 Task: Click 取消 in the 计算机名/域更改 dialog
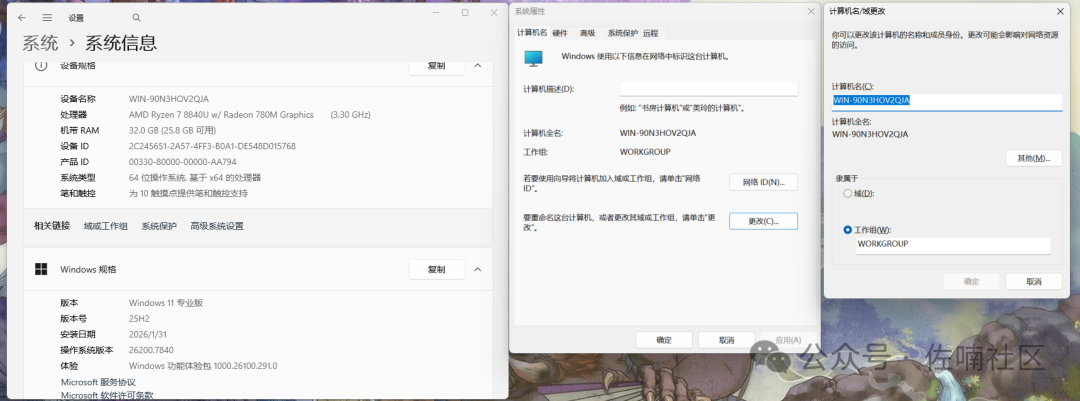1034,281
